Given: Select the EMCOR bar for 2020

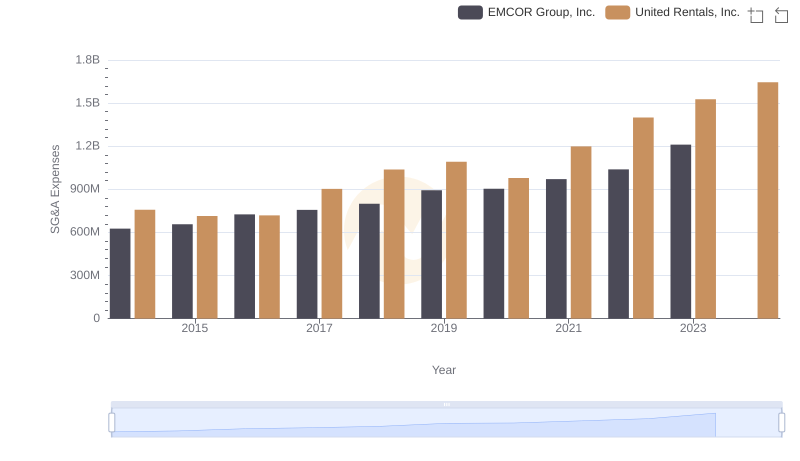Looking at the screenshot, I should [494, 253].
